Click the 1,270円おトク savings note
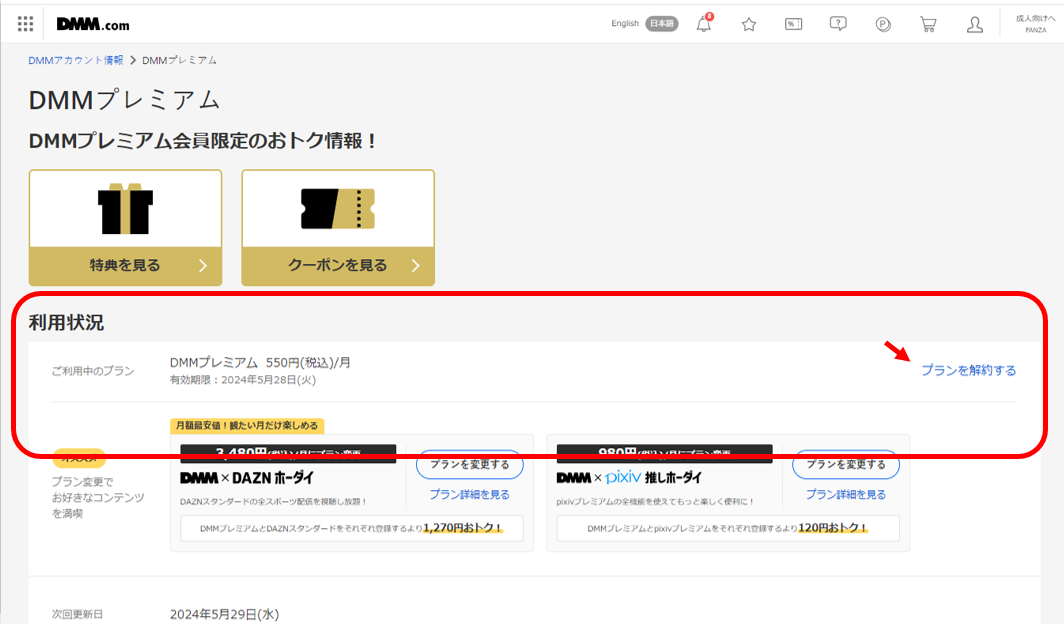This screenshot has width=1064, height=624. 352,528
